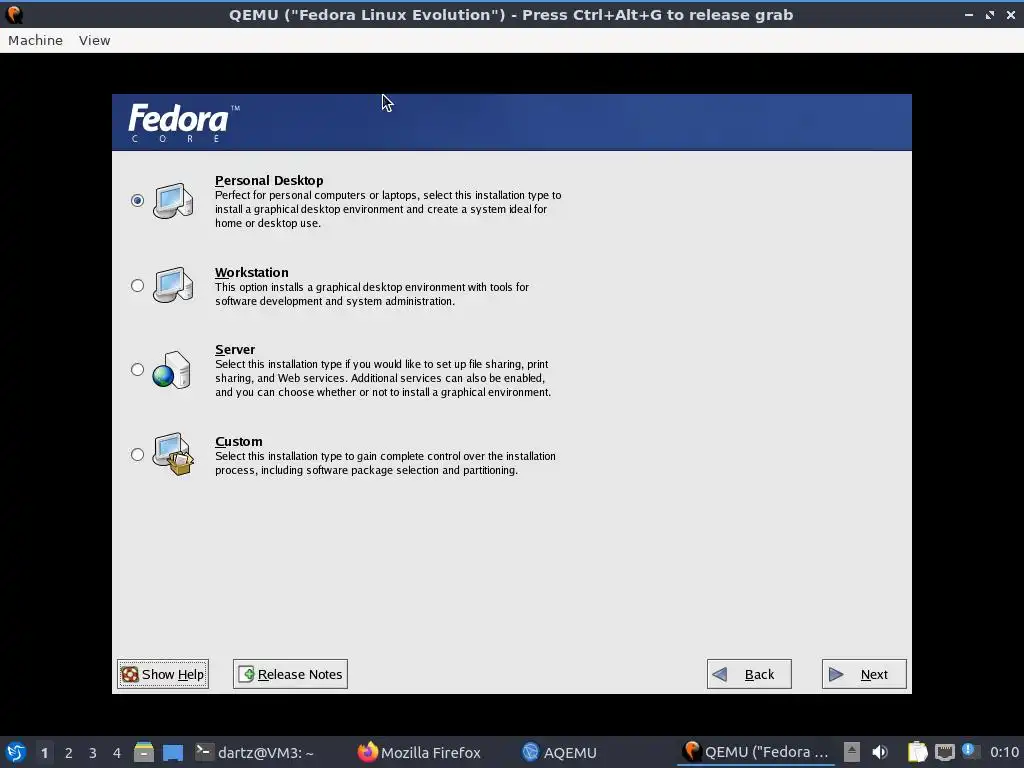
Task: Switch to workspace 4
Action: 117,753
